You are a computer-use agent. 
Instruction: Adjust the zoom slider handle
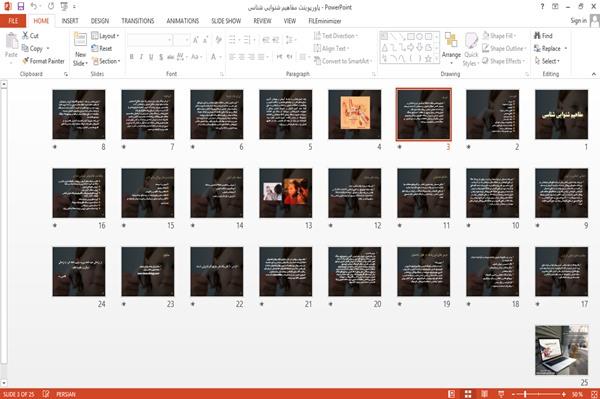click(525, 394)
